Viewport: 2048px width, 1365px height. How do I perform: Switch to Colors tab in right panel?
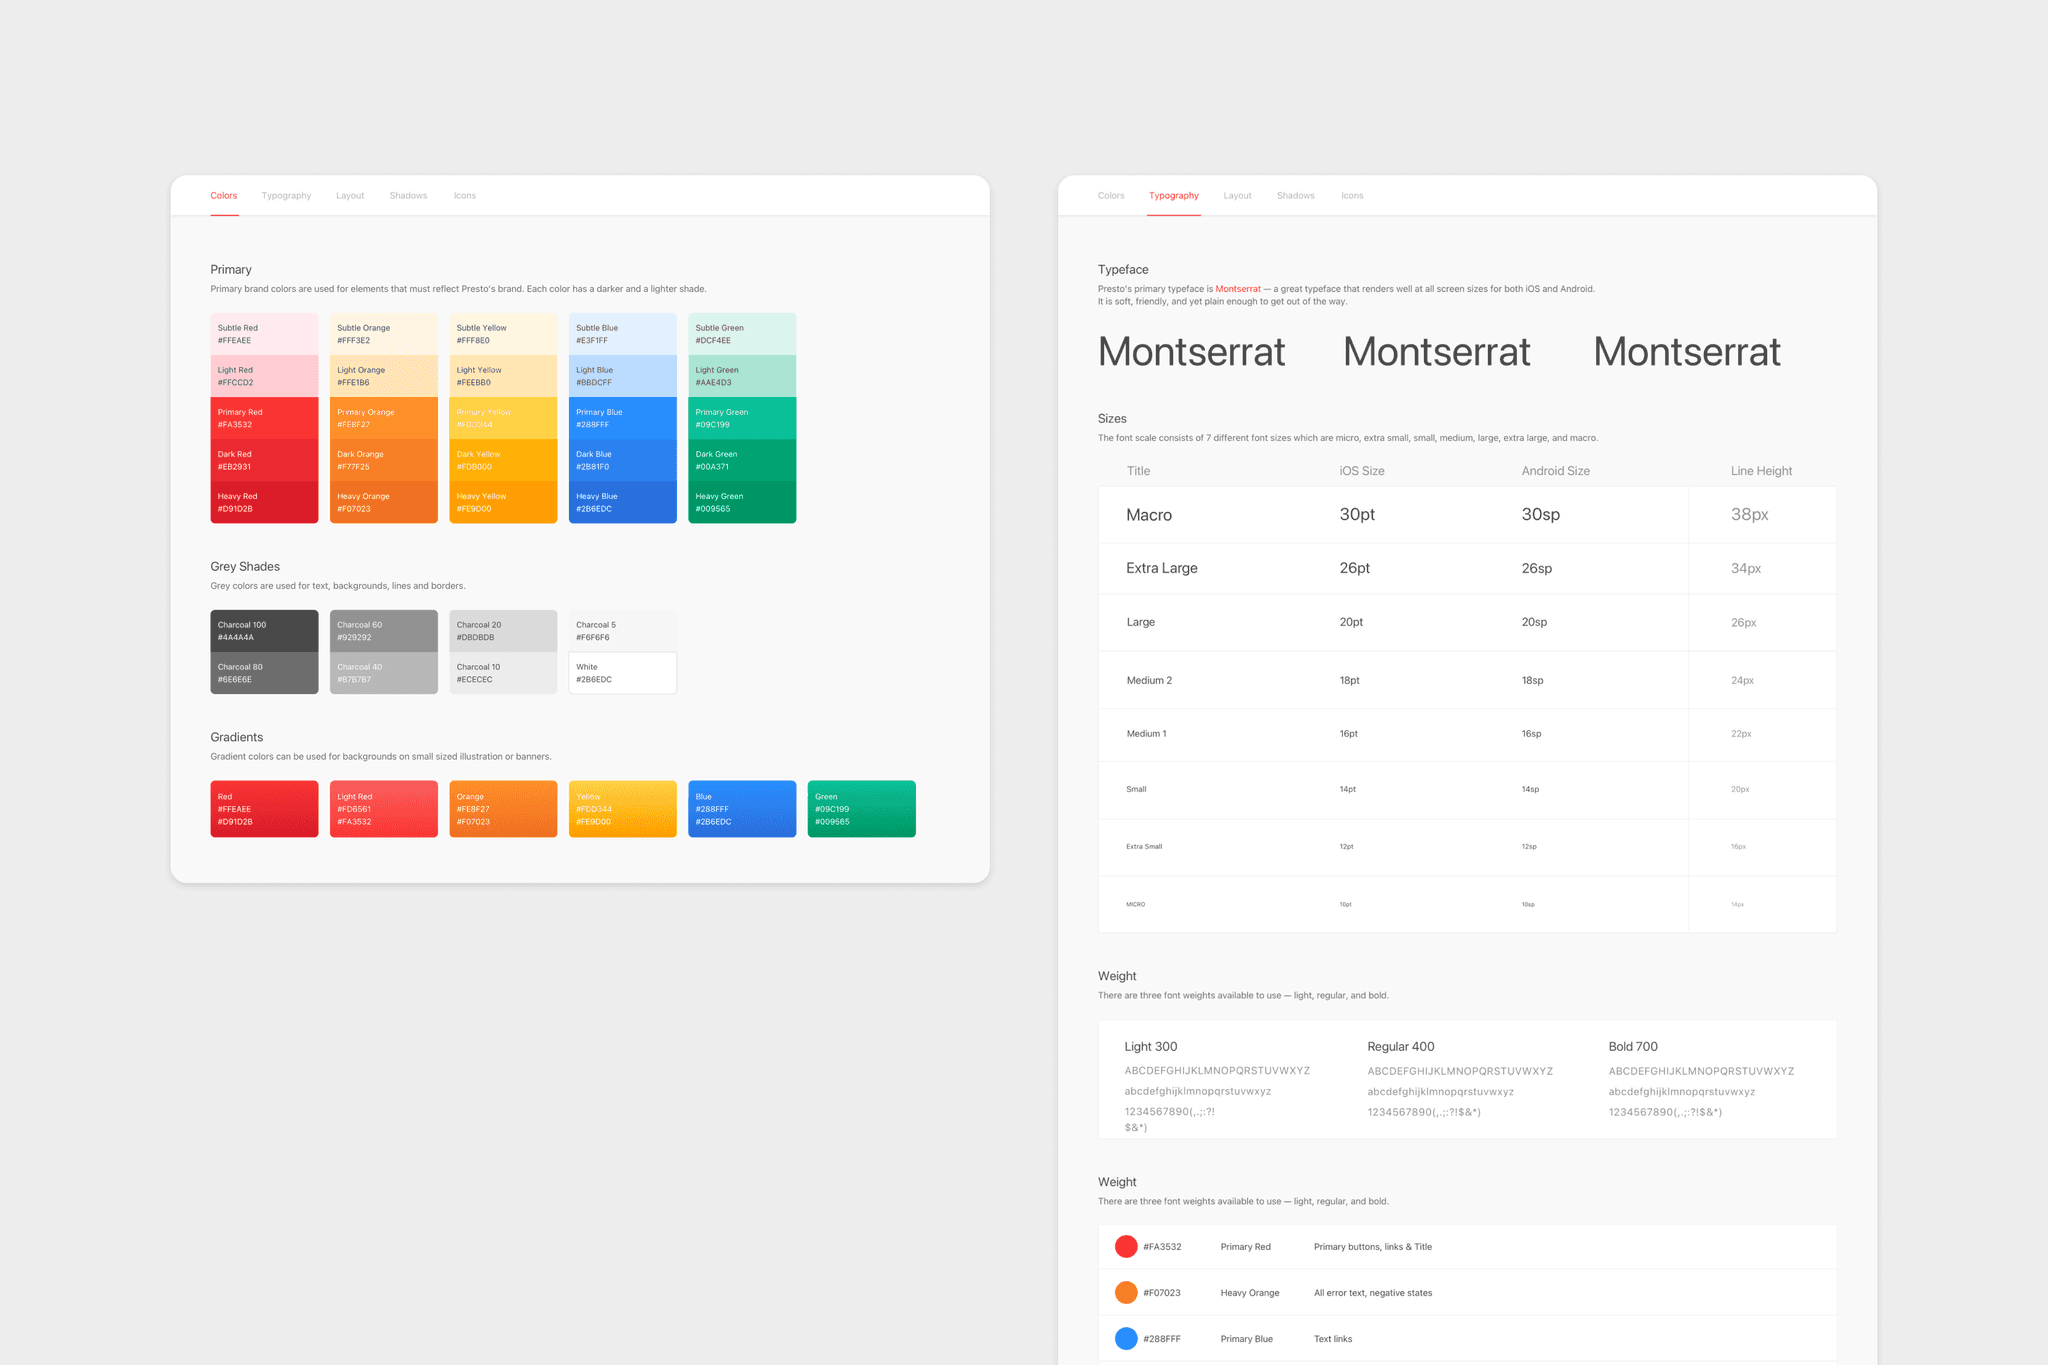point(1111,196)
